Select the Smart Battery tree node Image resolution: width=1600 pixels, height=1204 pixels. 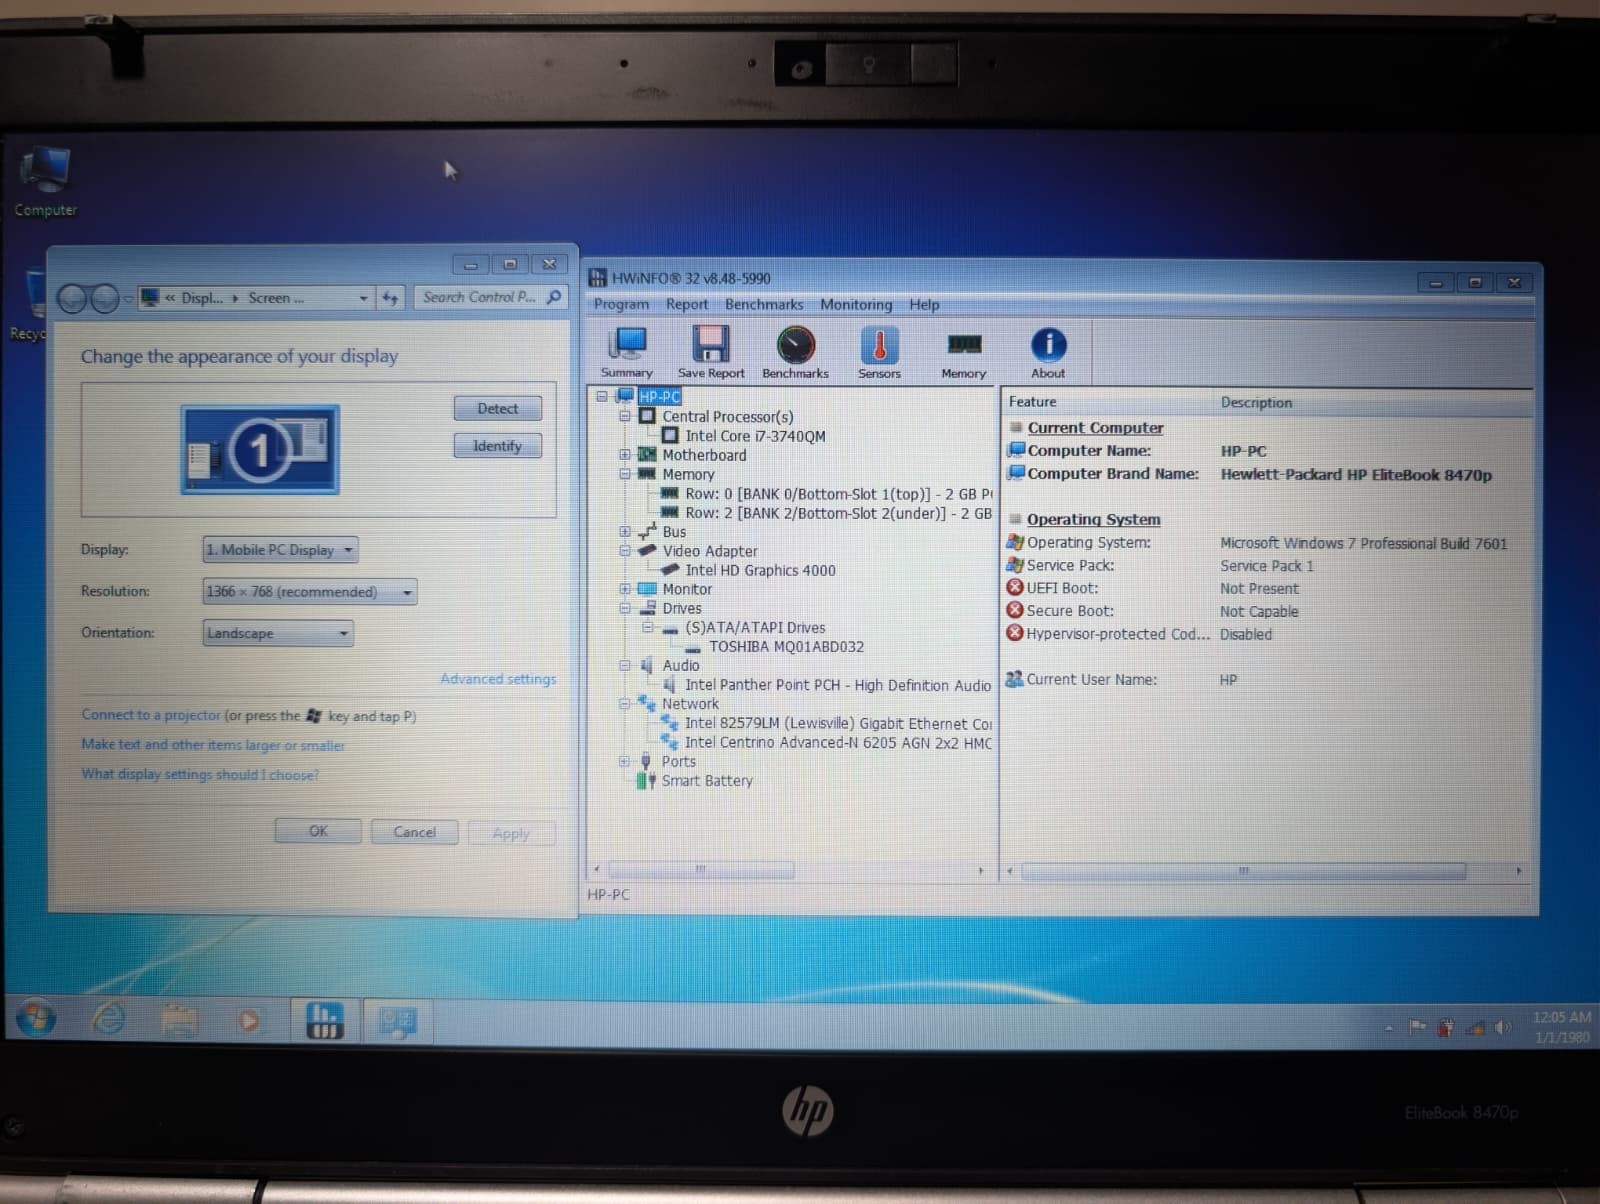[x=707, y=780]
